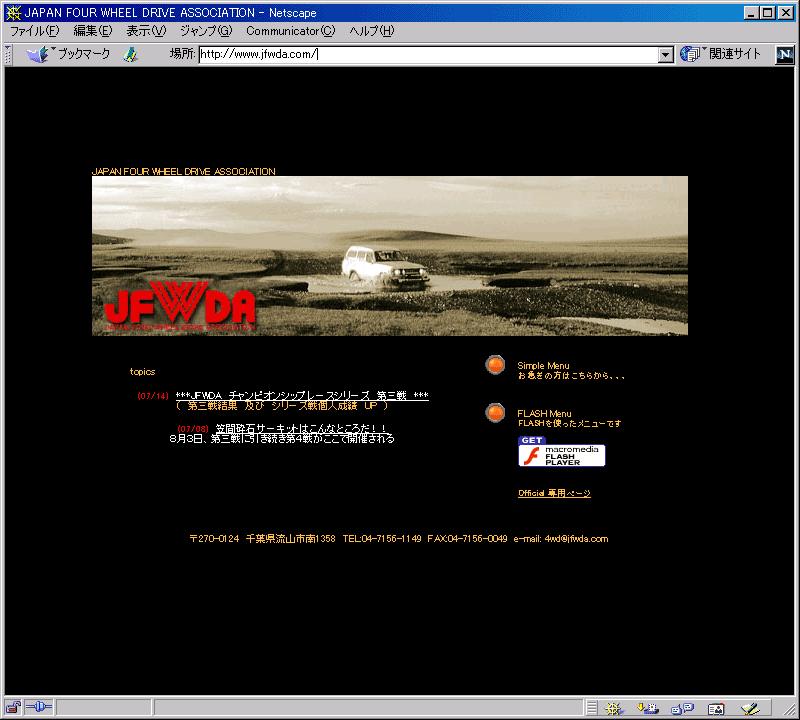Click the red JFWDA logo
800x720 pixels.
(180, 306)
